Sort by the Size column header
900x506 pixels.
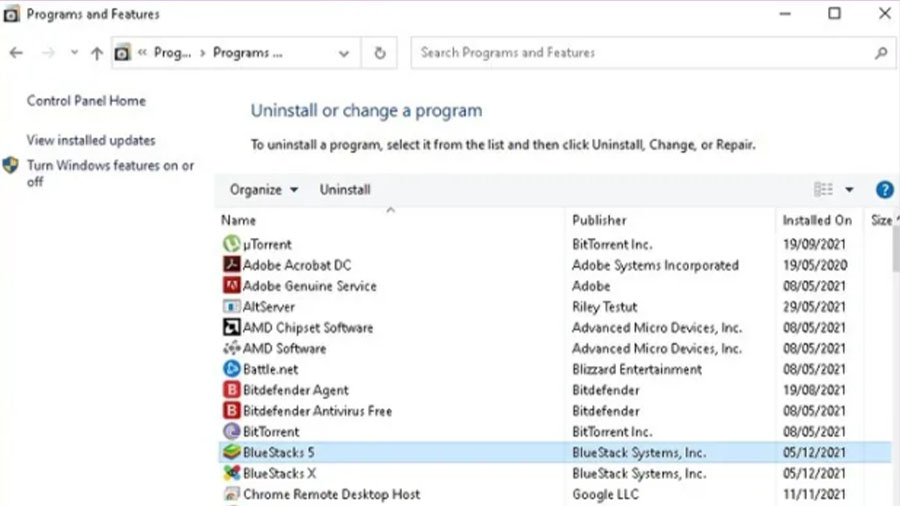(x=881, y=220)
